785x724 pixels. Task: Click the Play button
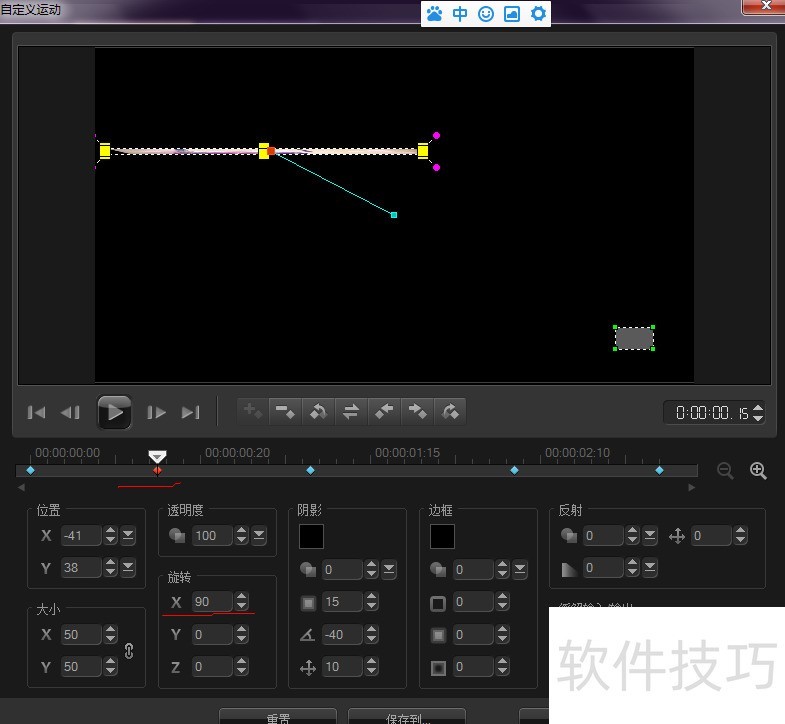[114, 412]
